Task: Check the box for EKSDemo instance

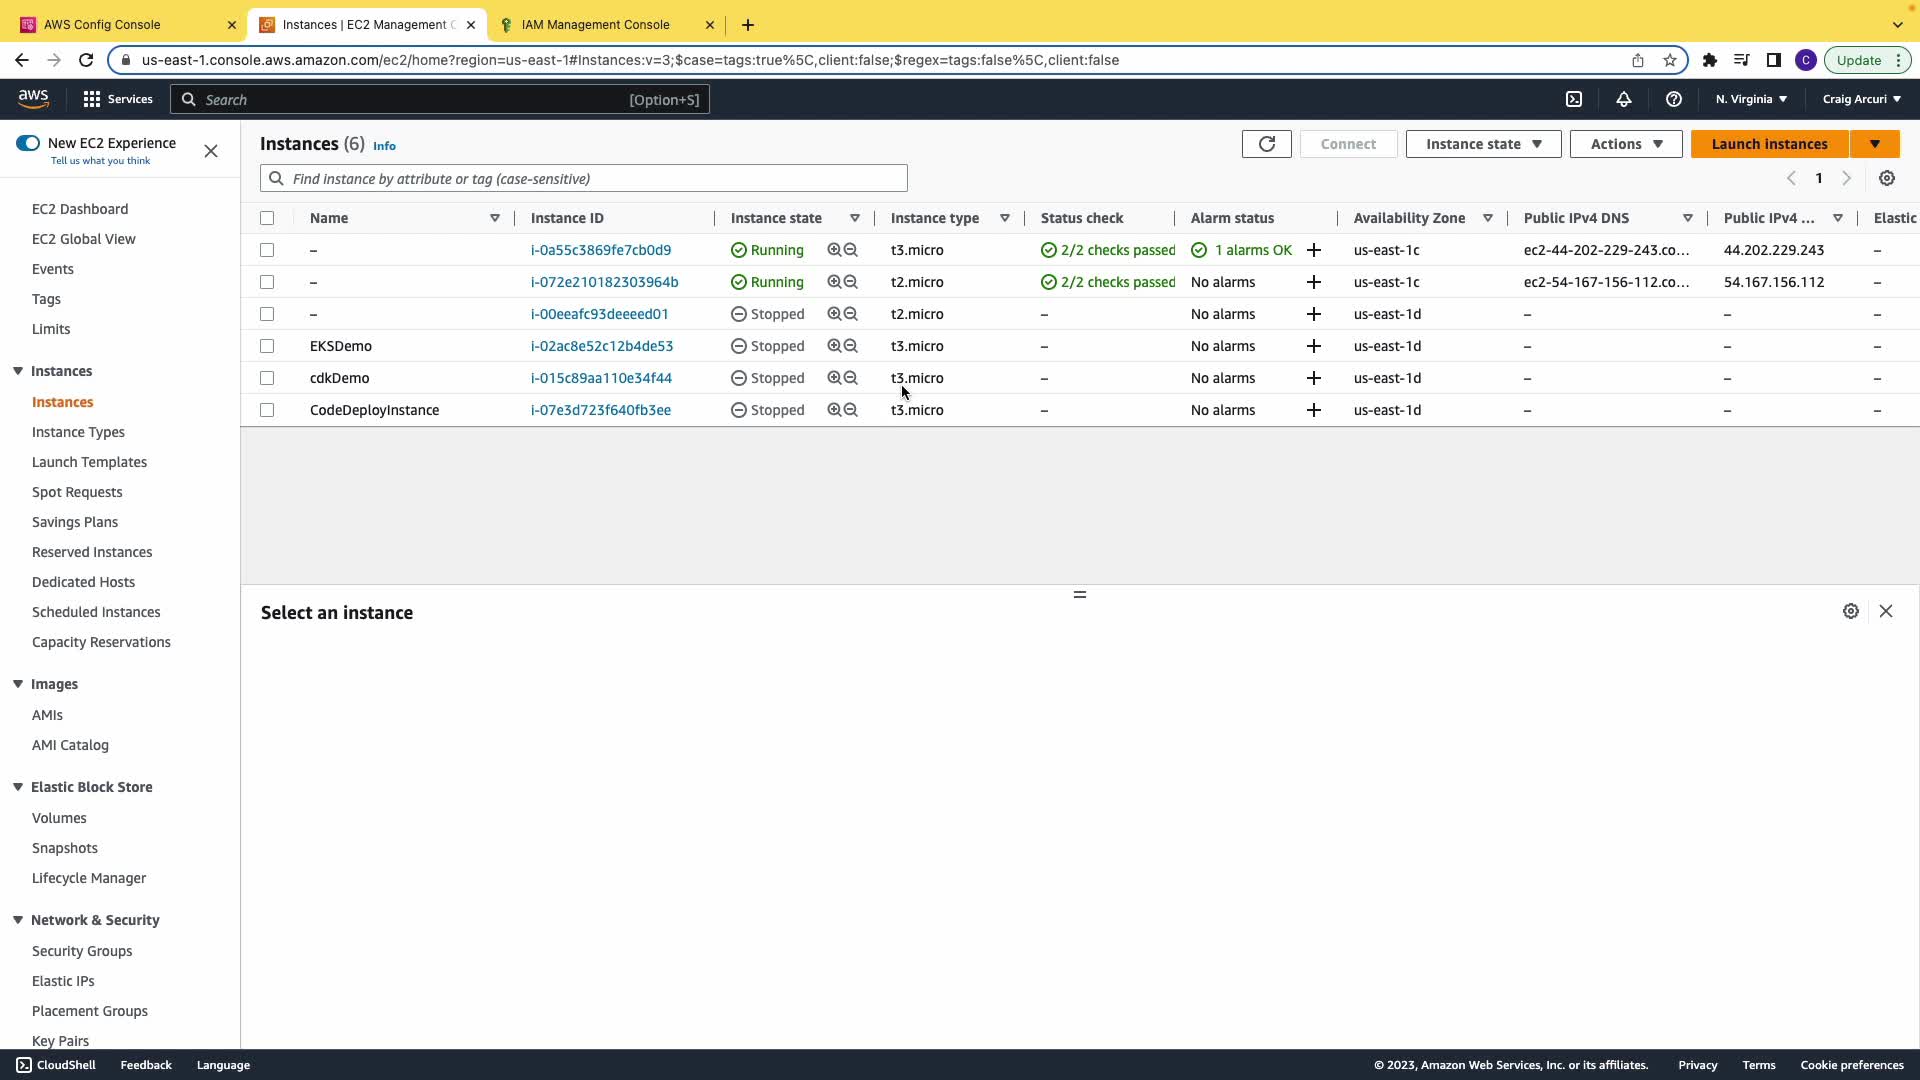Action: (x=267, y=346)
